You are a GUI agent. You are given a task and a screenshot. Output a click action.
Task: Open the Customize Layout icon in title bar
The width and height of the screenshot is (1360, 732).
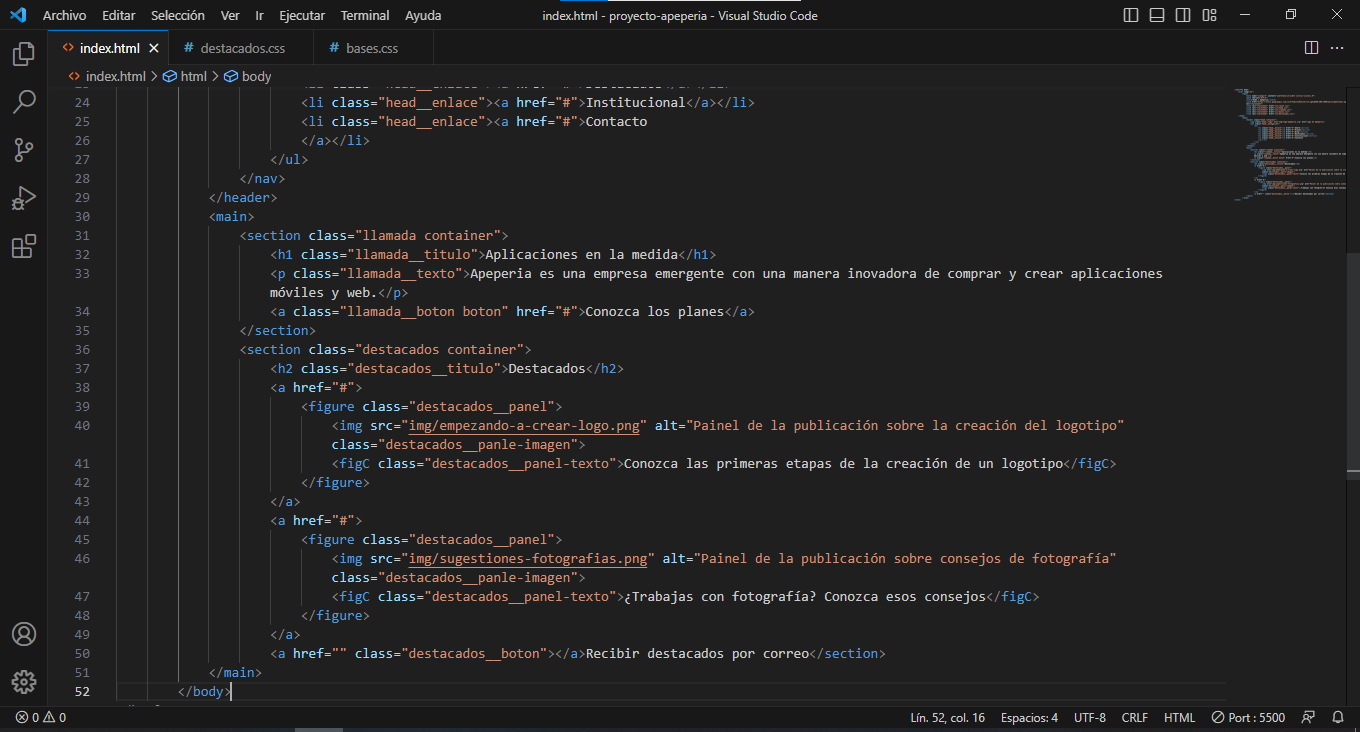(1209, 15)
